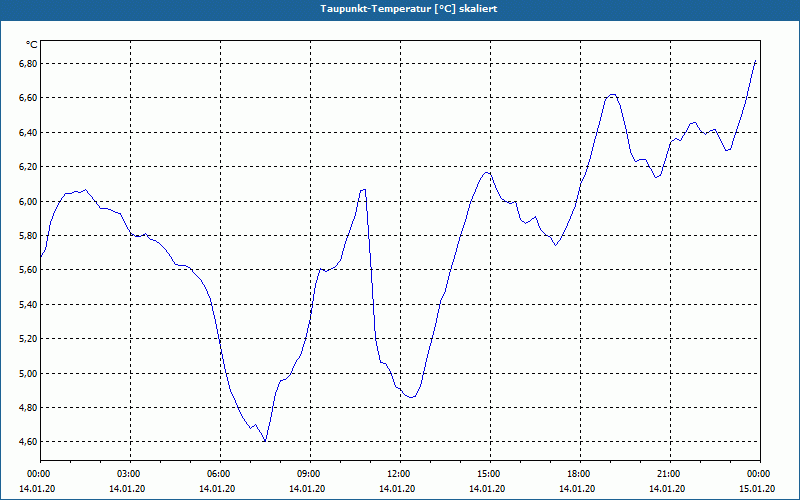The height and width of the screenshot is (500, 800).
Task: Select the 5,00 y-axis value
Action: [27, 373]
